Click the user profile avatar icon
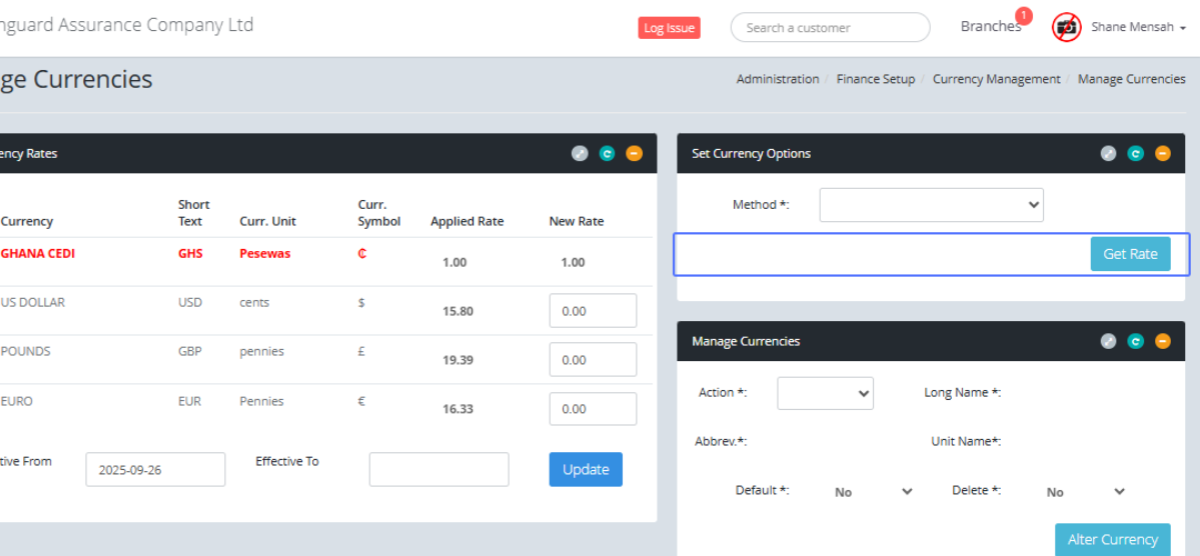 [1066, 28]
